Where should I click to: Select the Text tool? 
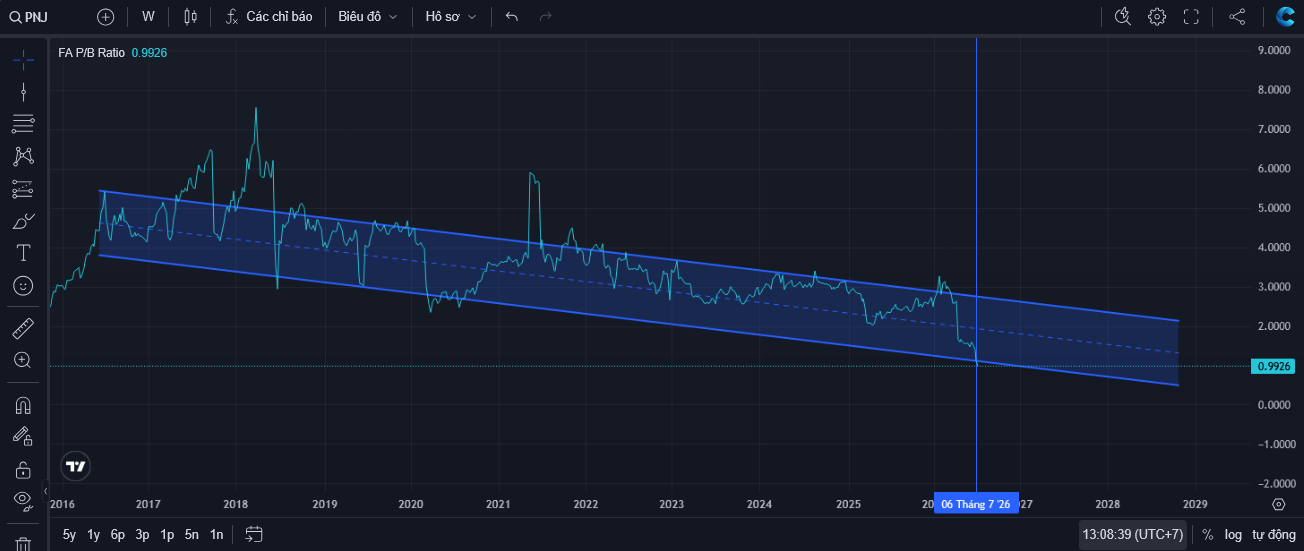[23, 253]
